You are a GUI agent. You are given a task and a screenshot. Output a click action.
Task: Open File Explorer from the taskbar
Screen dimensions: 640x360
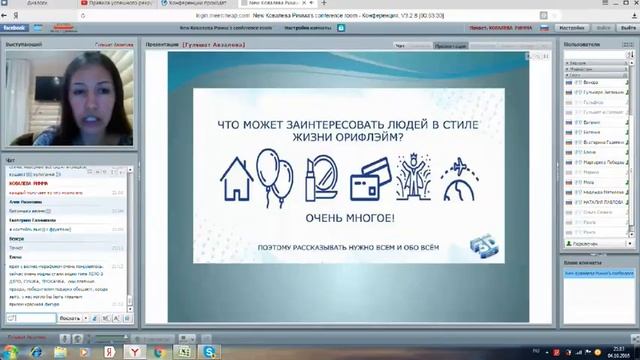click(x=60, y=352)
